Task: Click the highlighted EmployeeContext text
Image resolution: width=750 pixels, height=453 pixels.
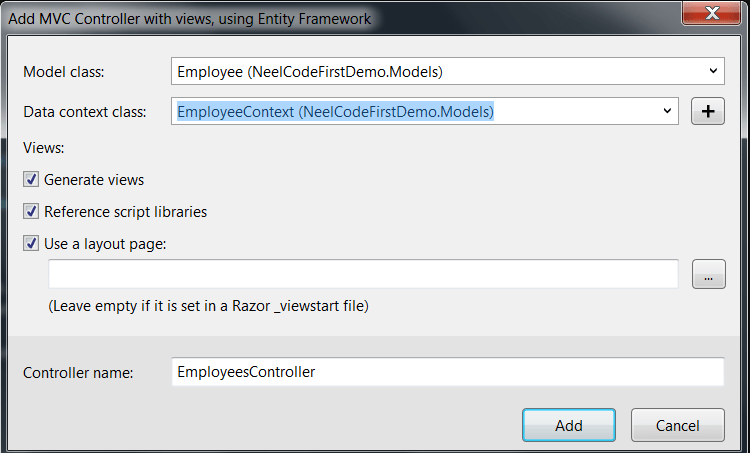Action: pos(335,112)
